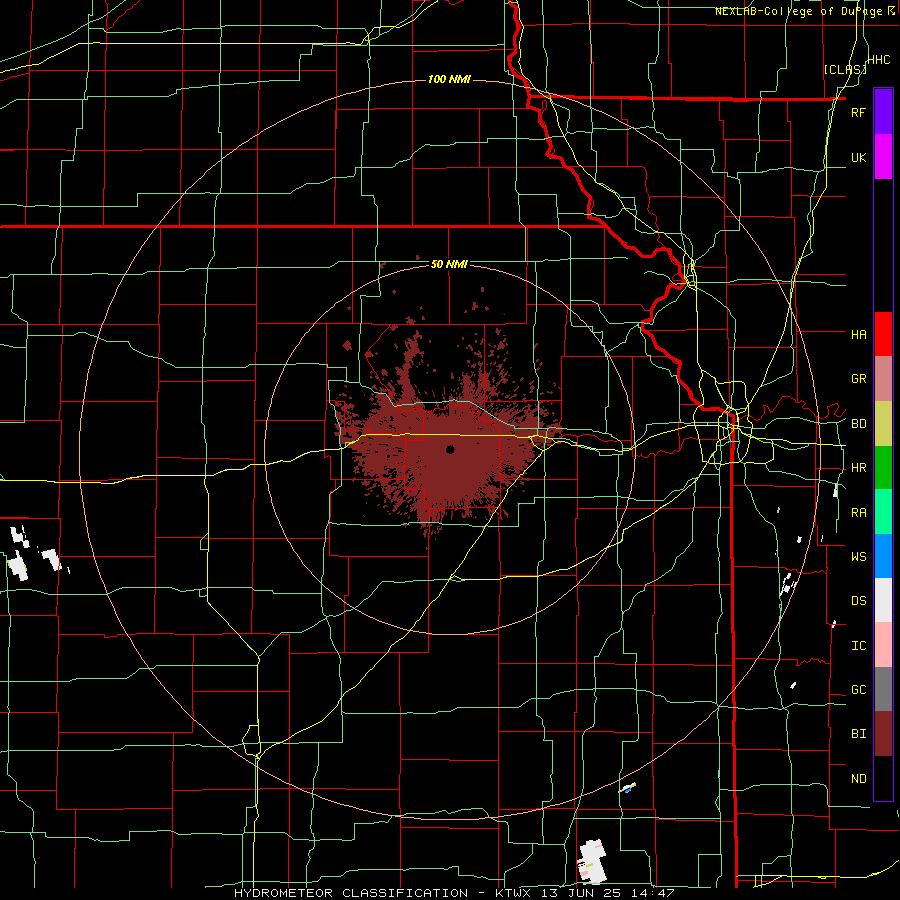Click the 100 NMI range ring label
The height and width of the screenshot is (900, 900).
449,79
